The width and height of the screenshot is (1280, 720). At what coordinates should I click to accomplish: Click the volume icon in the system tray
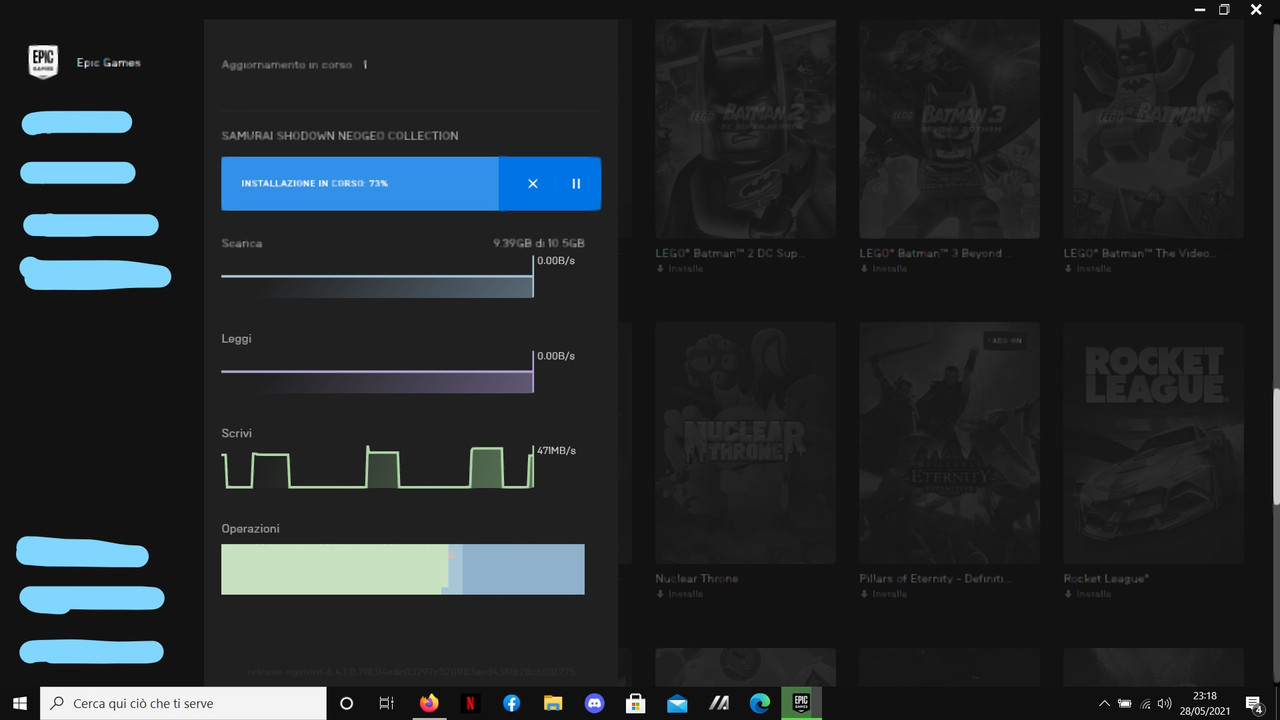[1166, 703]
